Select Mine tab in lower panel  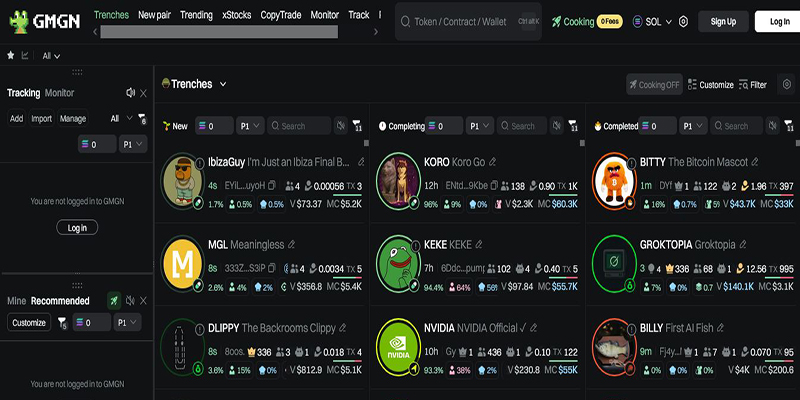coord(16,301)
